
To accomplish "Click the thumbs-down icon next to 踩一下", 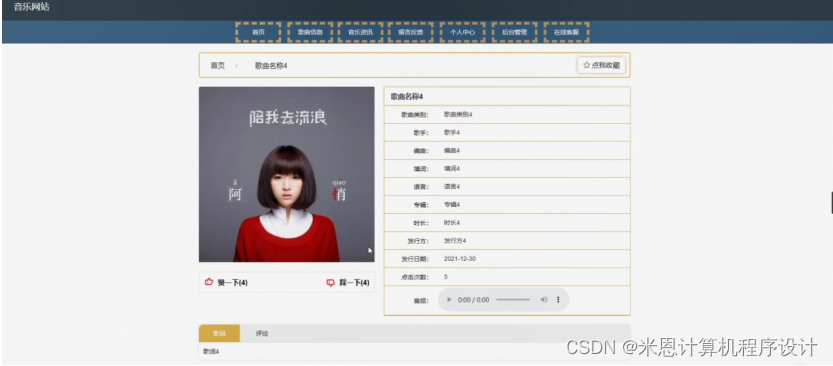I will (330, 283).
